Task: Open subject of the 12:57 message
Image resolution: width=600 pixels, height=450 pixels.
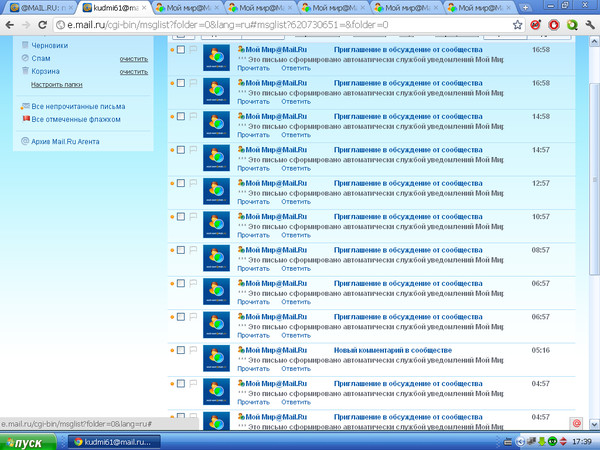Action: pos(408,183)
